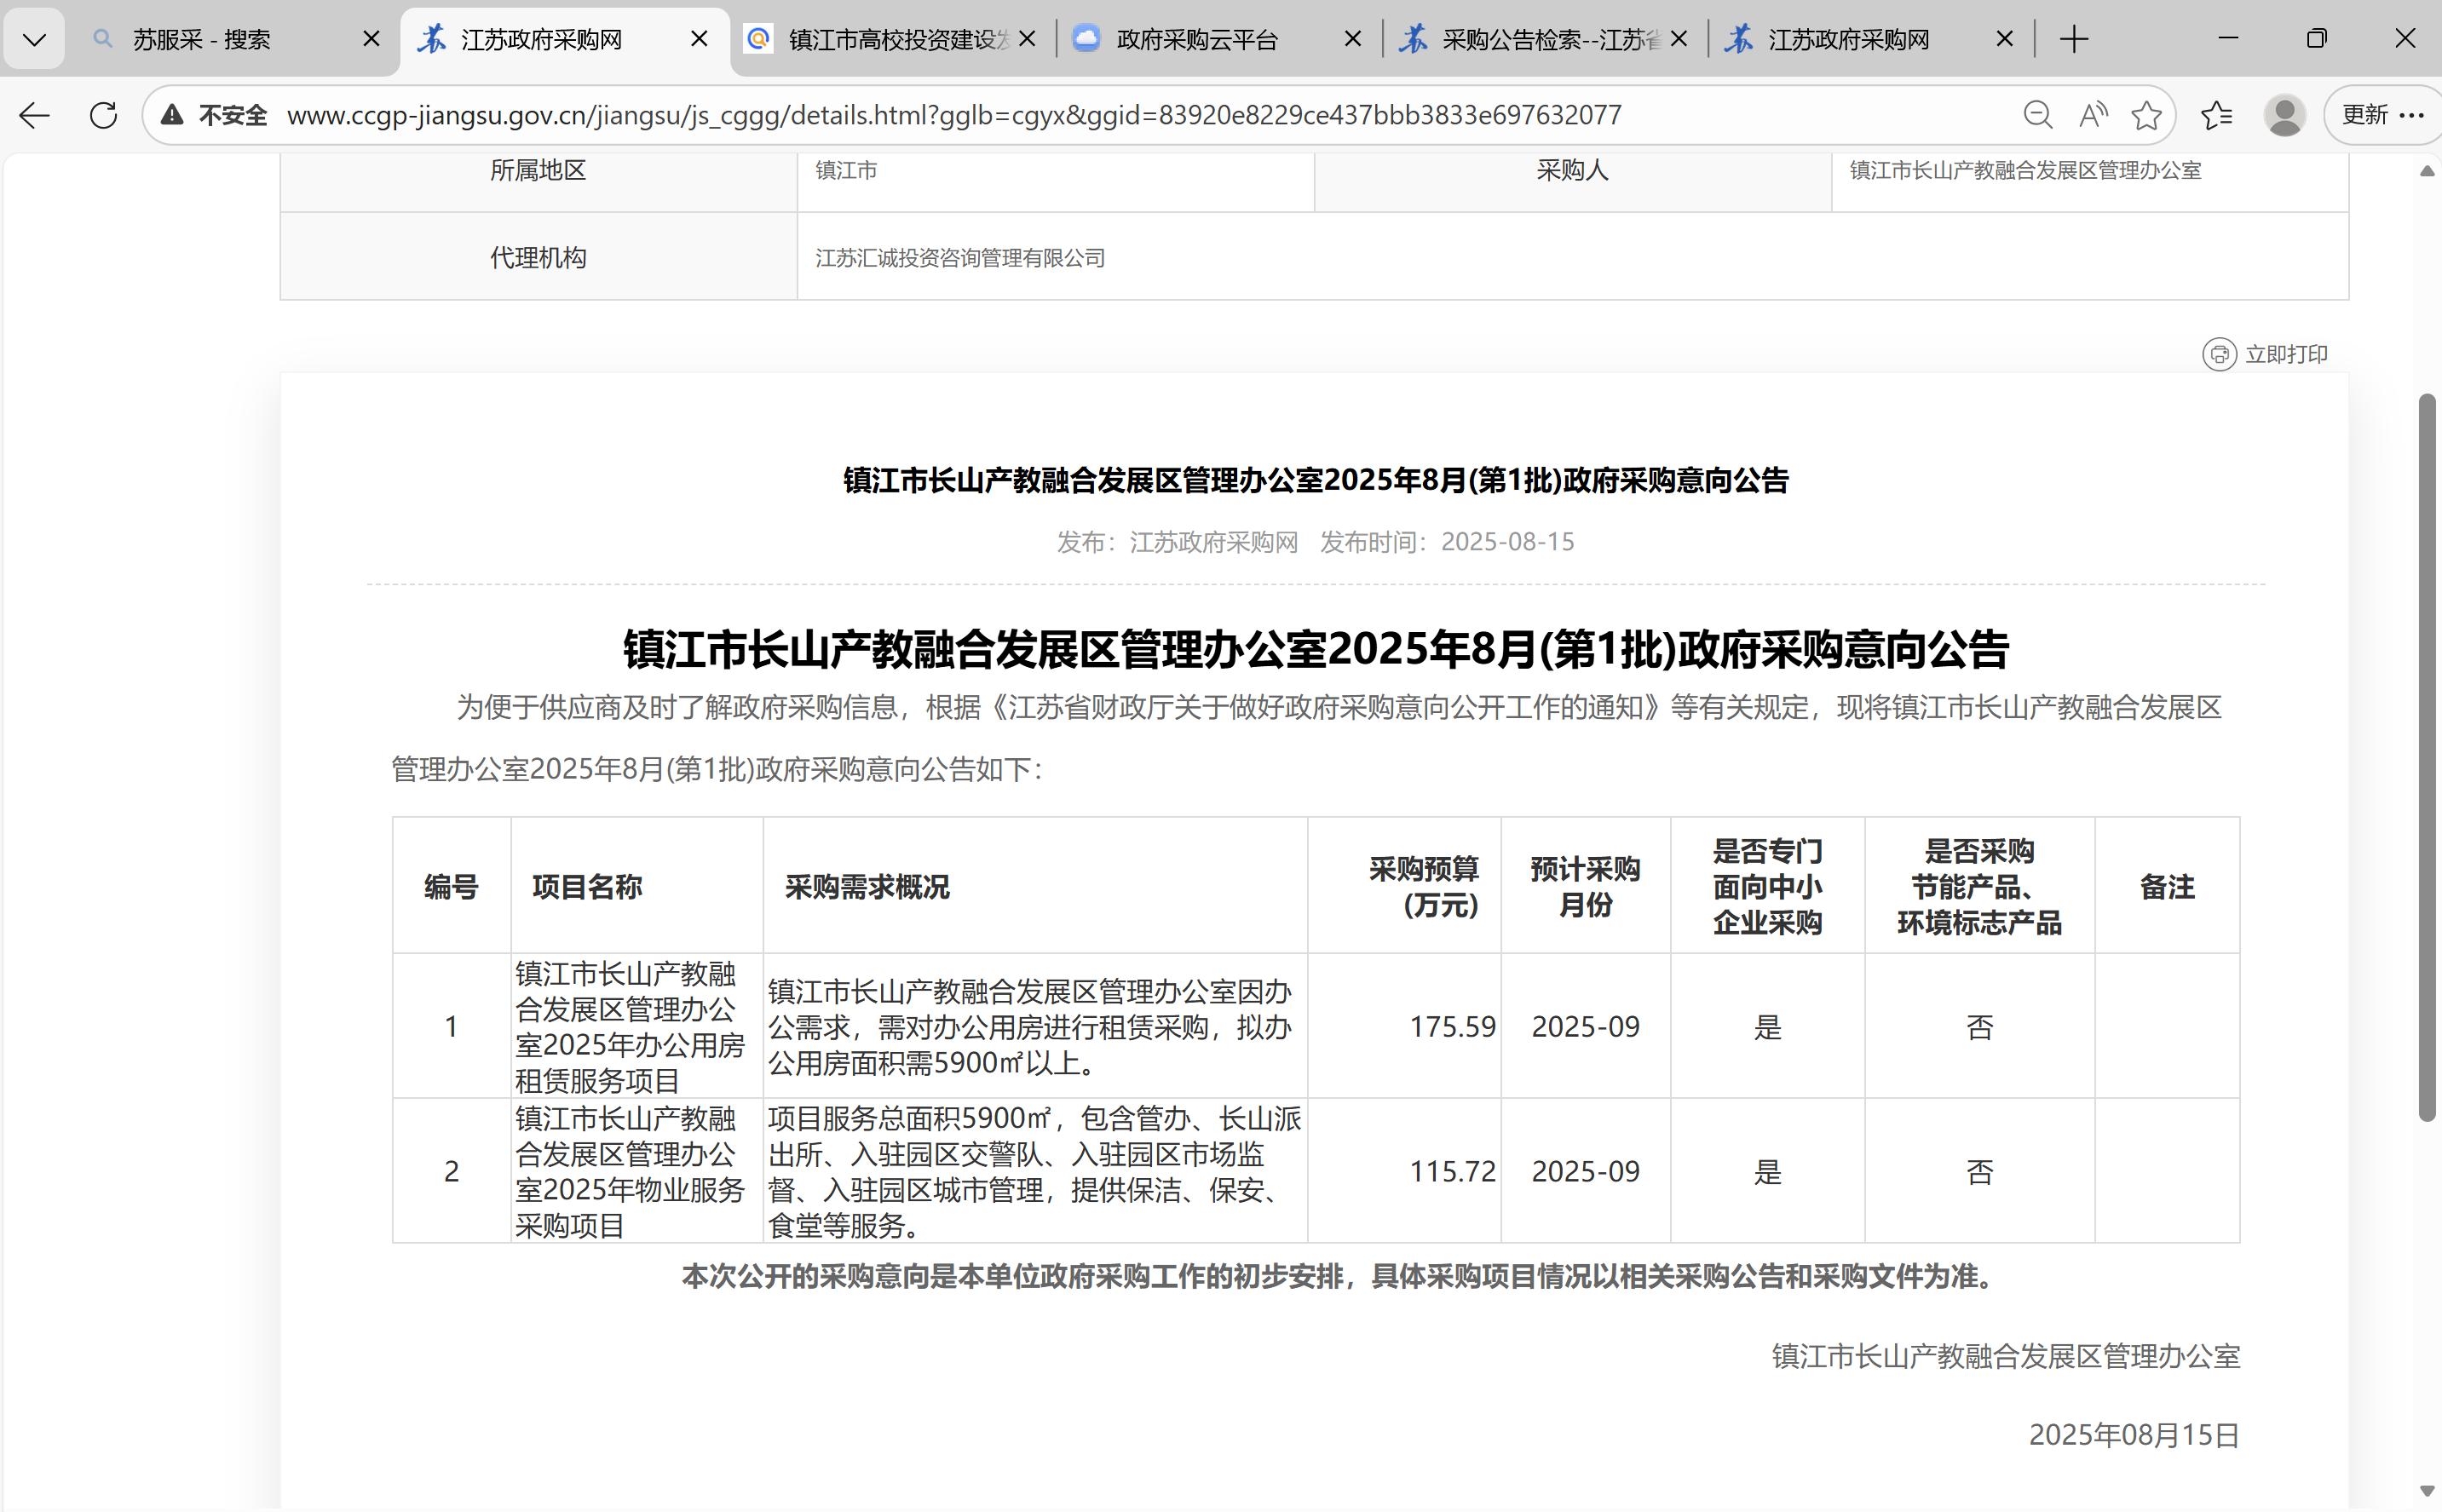The image size is (2442, 1512).
Task: Click the 不安全 security warning icon
Action: [x=173, y=115]
